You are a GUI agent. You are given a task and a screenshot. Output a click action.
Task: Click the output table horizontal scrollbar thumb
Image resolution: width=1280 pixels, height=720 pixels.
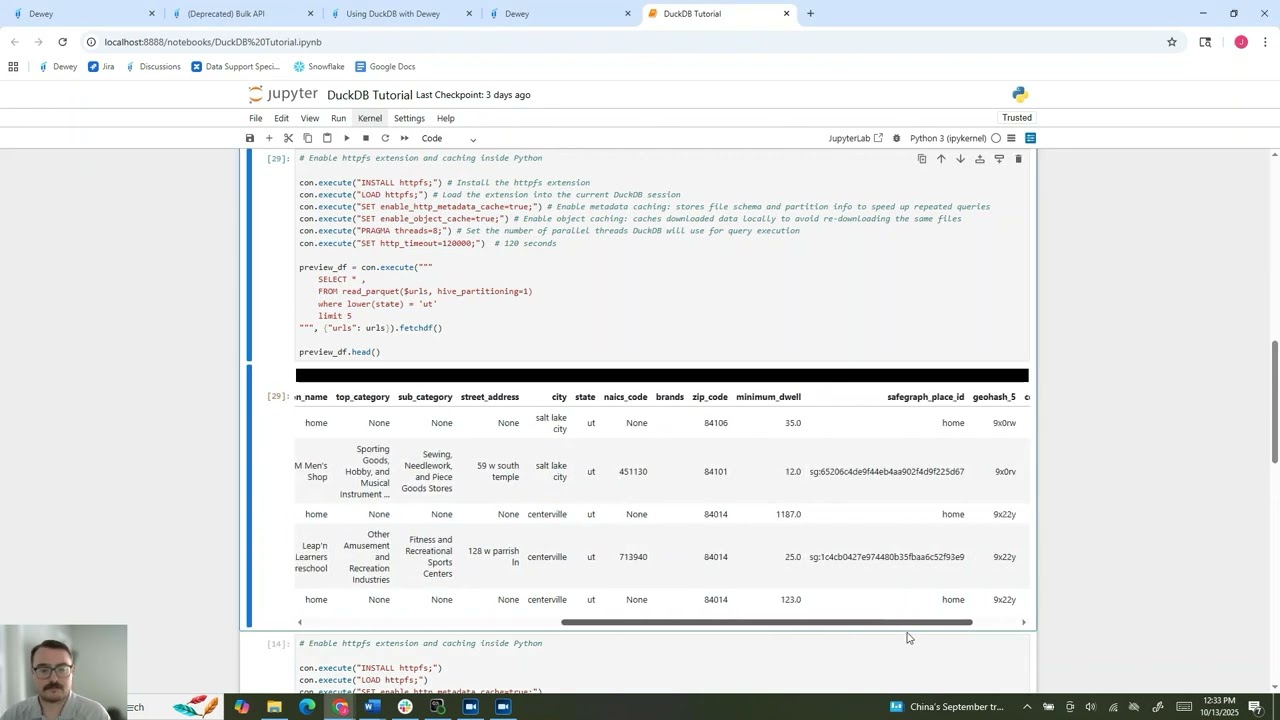click(x=767, y=622)
